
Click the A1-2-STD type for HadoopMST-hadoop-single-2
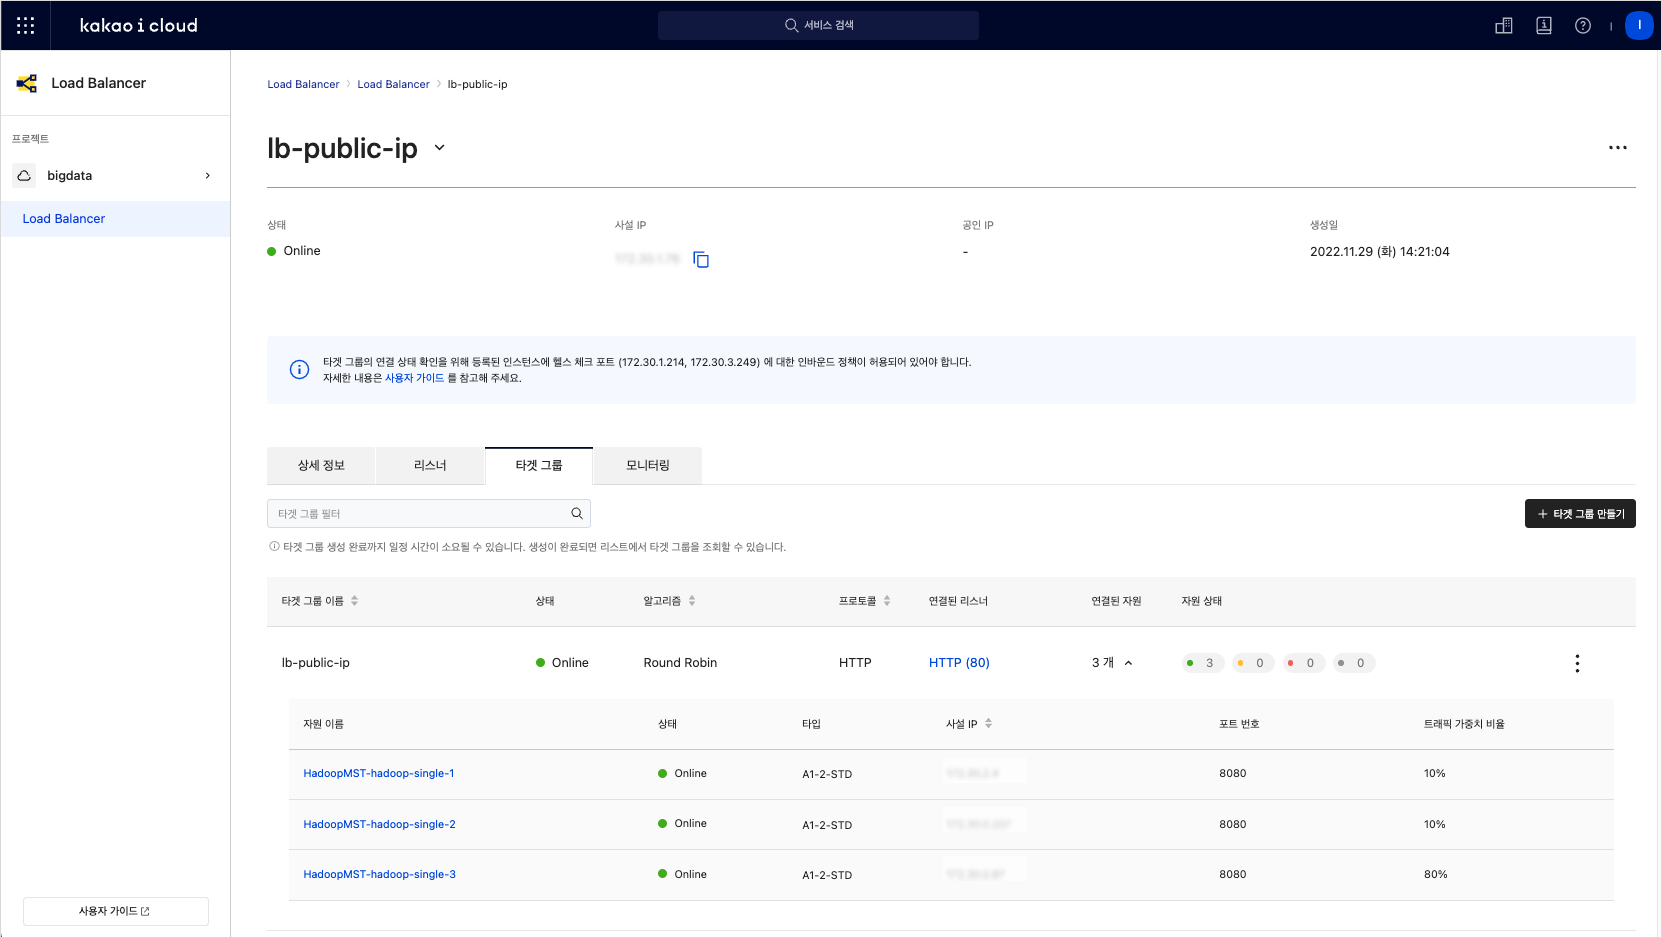click(x=827, y=826)
